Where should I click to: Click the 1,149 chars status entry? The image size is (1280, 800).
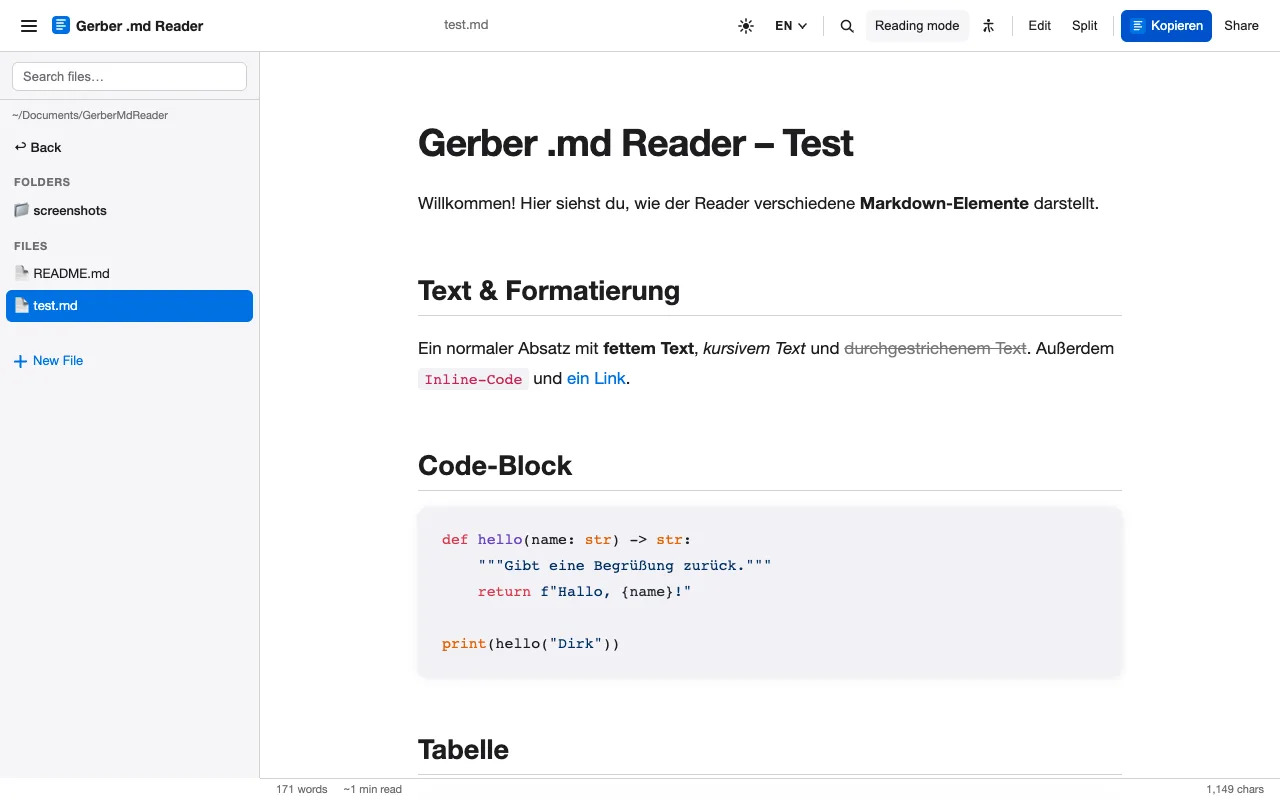tap(1235, 789)
